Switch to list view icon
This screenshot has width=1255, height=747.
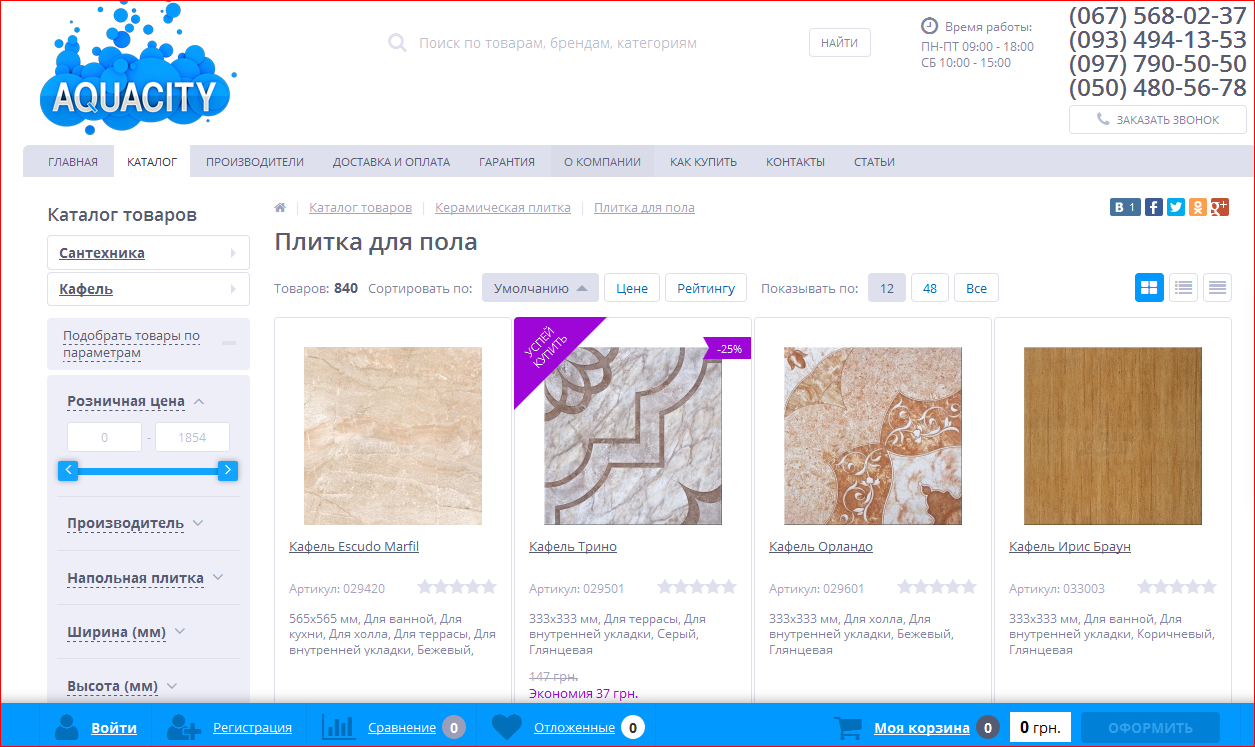pos(1184,288)
